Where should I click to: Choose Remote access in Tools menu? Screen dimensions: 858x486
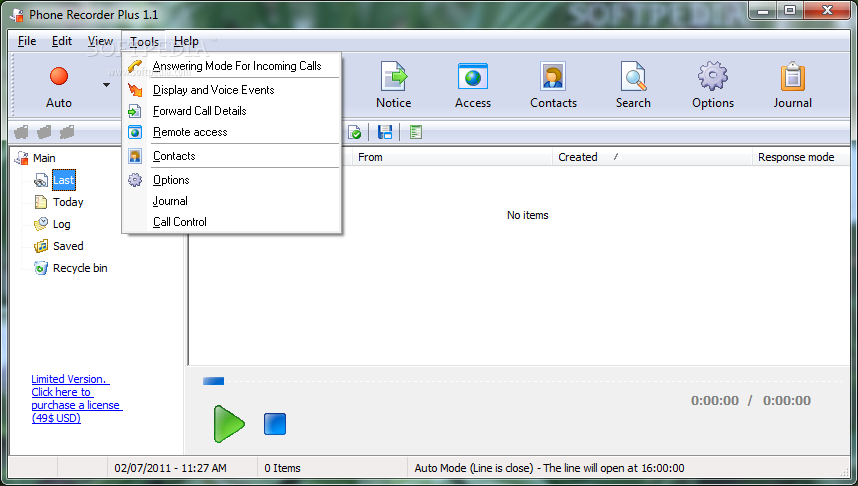click(231, 132)
